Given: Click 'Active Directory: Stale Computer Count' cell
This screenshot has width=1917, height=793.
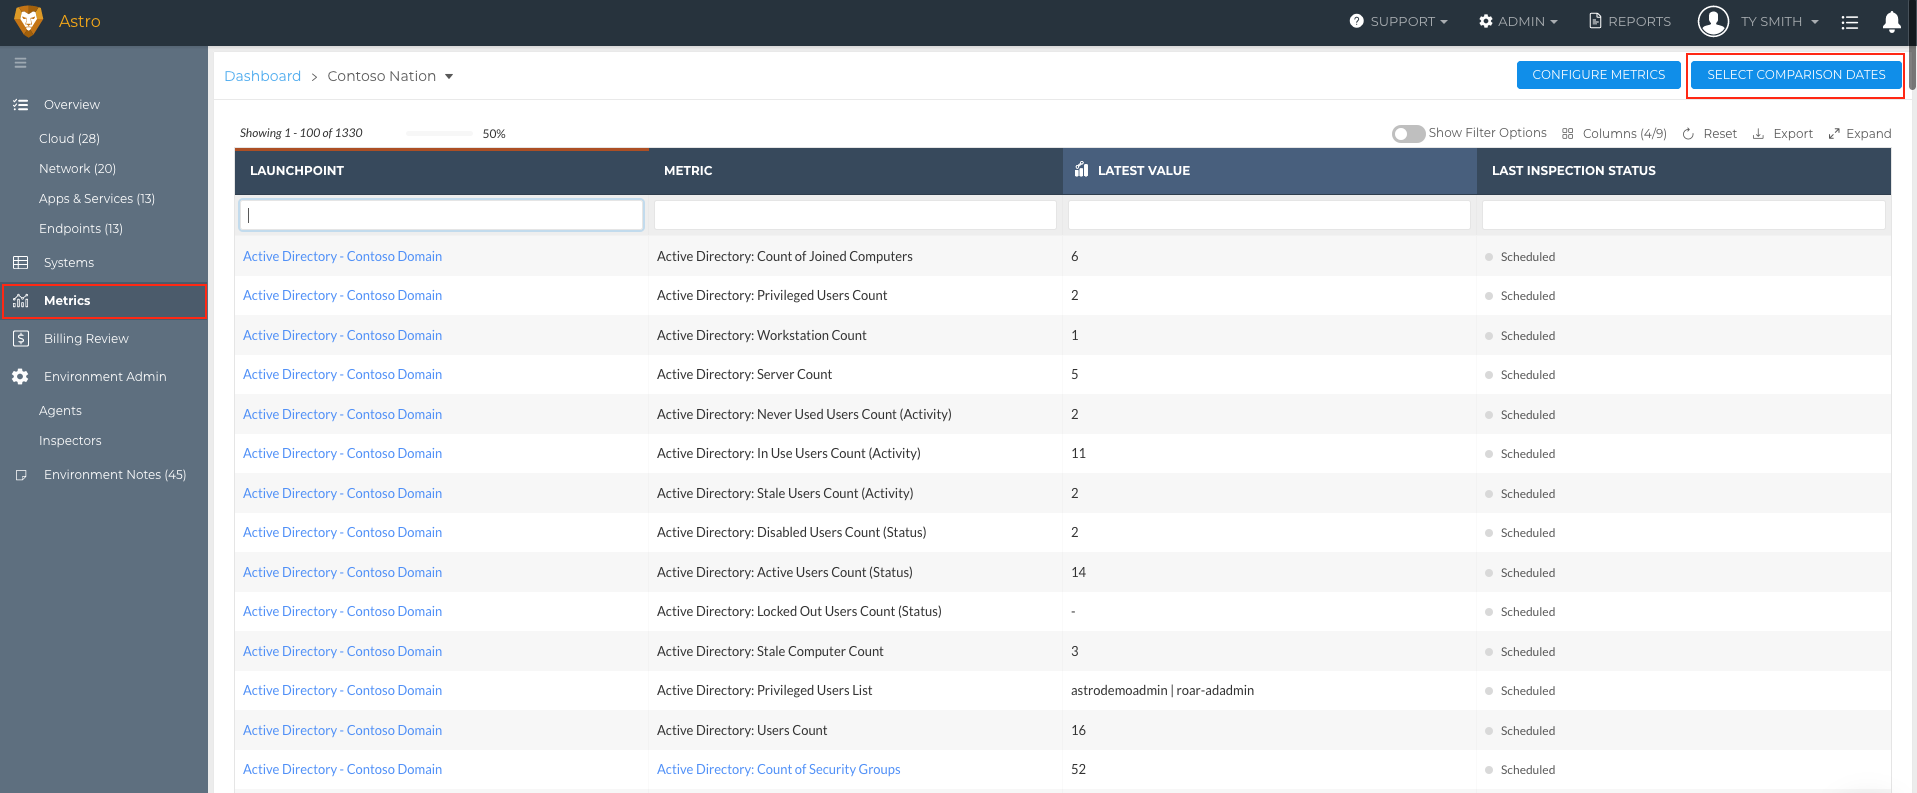Looking at the screenshot, I should (770, 652).
